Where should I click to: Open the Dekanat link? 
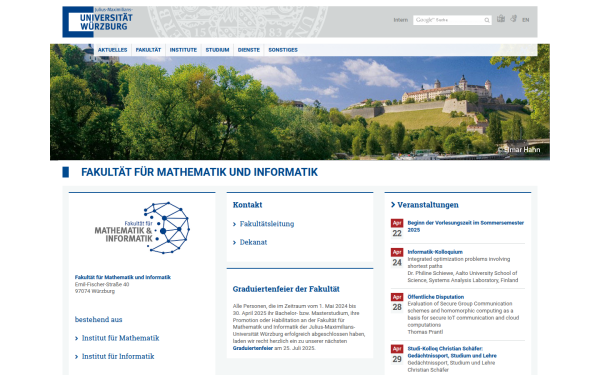pos(253,242)
